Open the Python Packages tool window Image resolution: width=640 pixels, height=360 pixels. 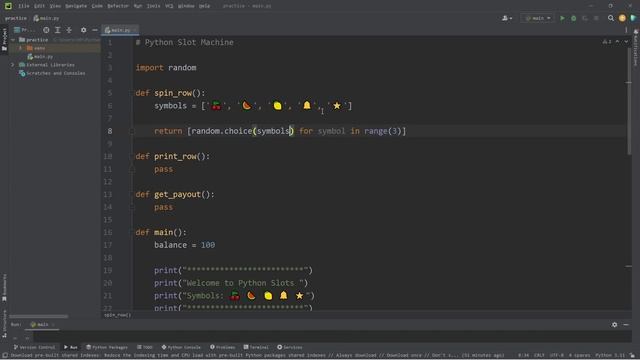[107, 347]
